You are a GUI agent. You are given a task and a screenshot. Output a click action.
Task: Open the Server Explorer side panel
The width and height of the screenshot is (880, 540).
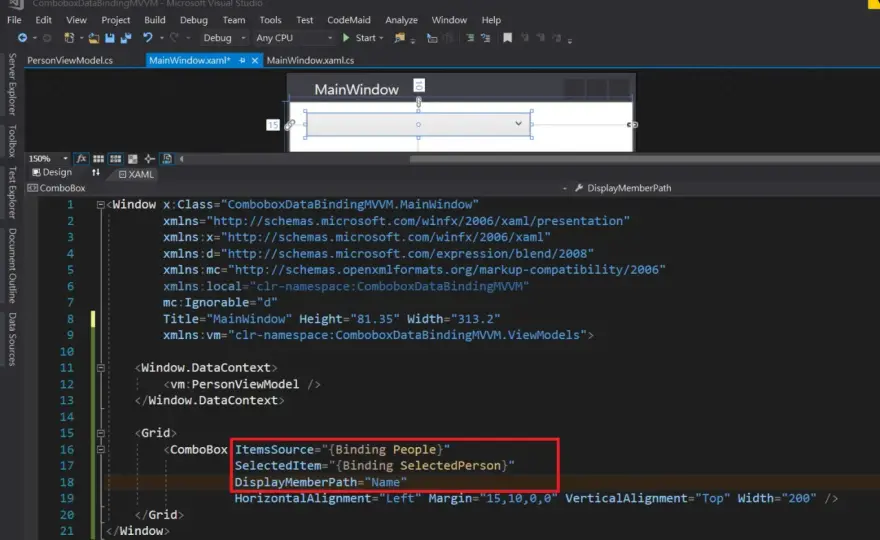[x=12, y=84]
